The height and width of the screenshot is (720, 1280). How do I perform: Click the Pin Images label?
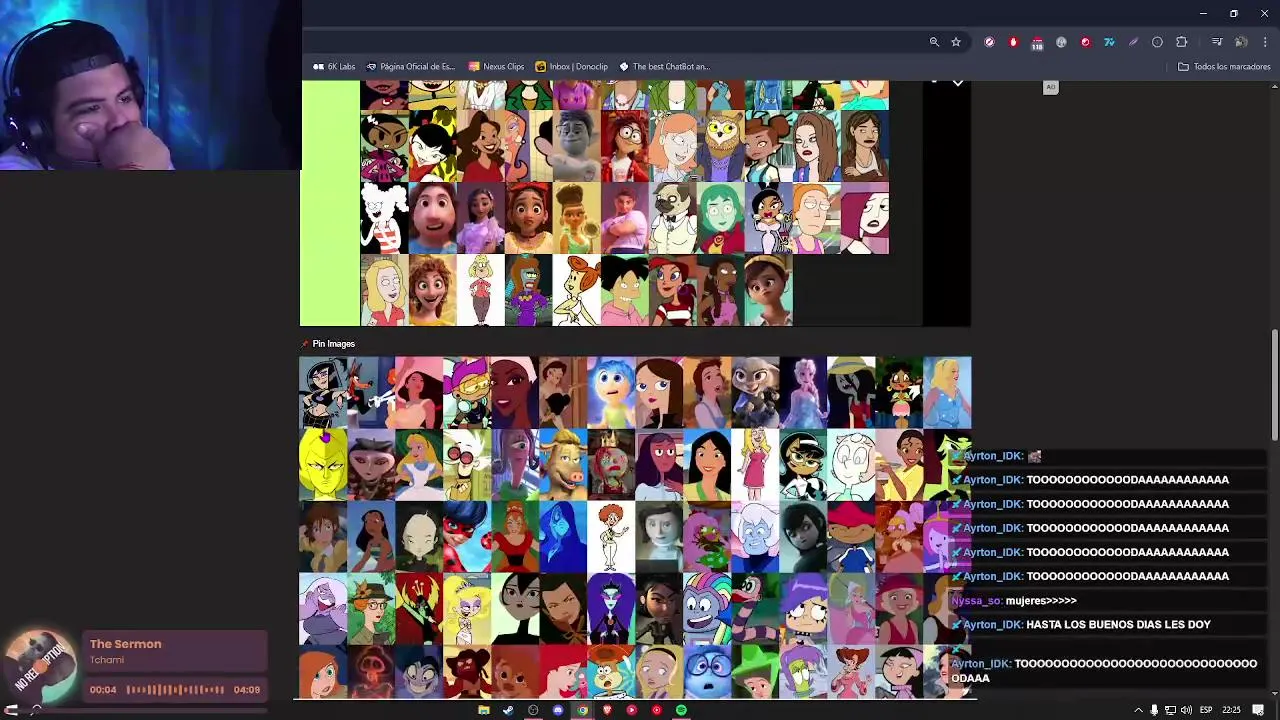333,344
